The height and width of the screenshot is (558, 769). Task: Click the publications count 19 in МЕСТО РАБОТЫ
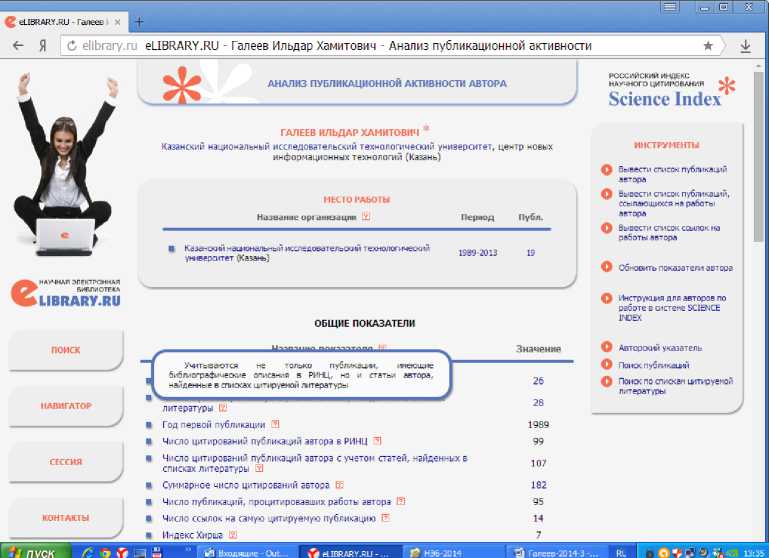[531, 253]
